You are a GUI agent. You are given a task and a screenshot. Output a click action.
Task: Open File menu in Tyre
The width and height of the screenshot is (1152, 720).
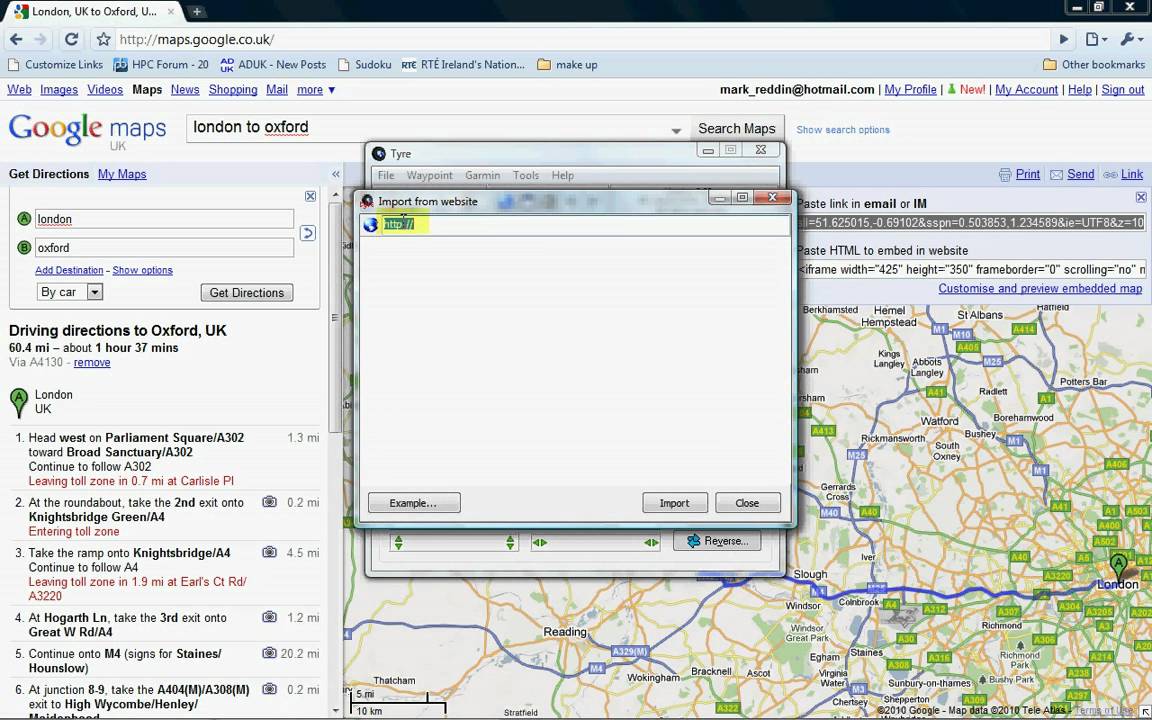pyautogui.click(x=386, y=176)
